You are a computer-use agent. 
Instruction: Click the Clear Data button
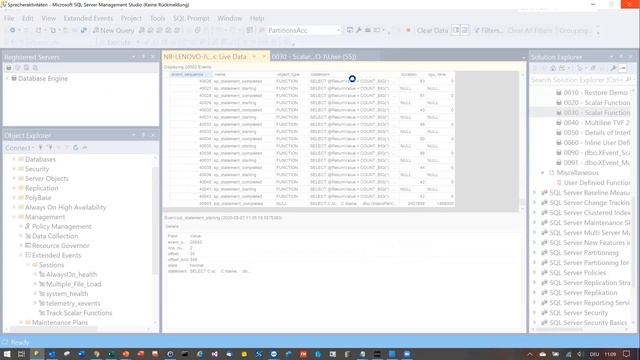click(x=432, y=30)
